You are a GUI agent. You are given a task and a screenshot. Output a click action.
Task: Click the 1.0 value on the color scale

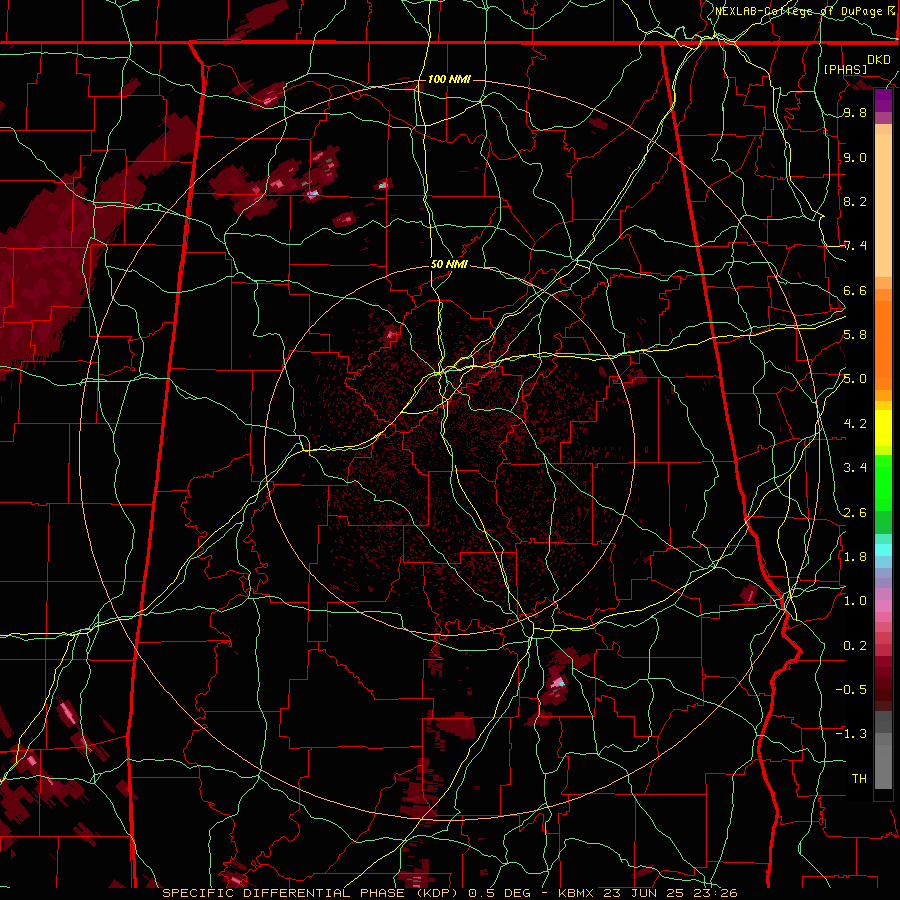[x=855, y=601]
